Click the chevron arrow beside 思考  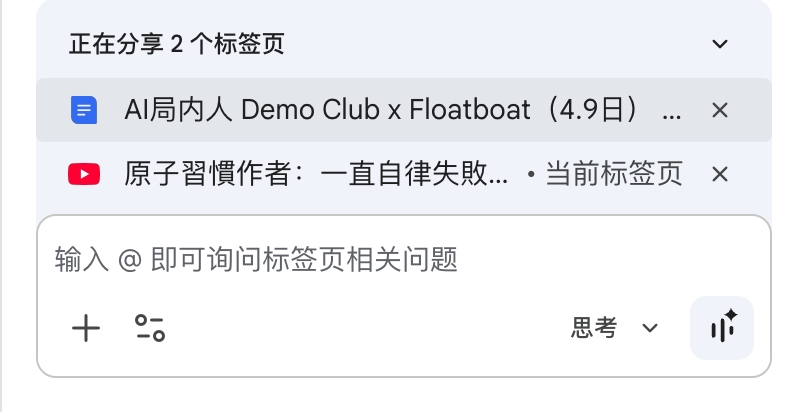(x=650, y=328)
